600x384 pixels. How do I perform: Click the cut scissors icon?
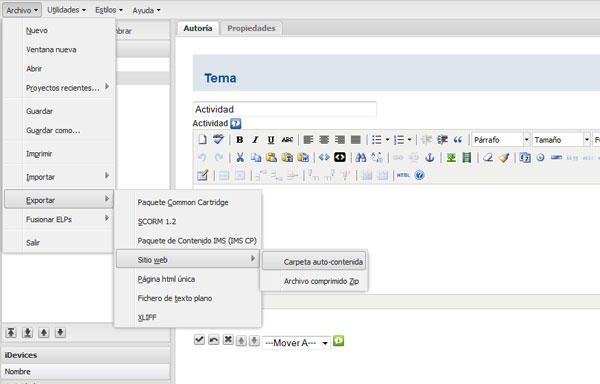(x=240, y=157)
